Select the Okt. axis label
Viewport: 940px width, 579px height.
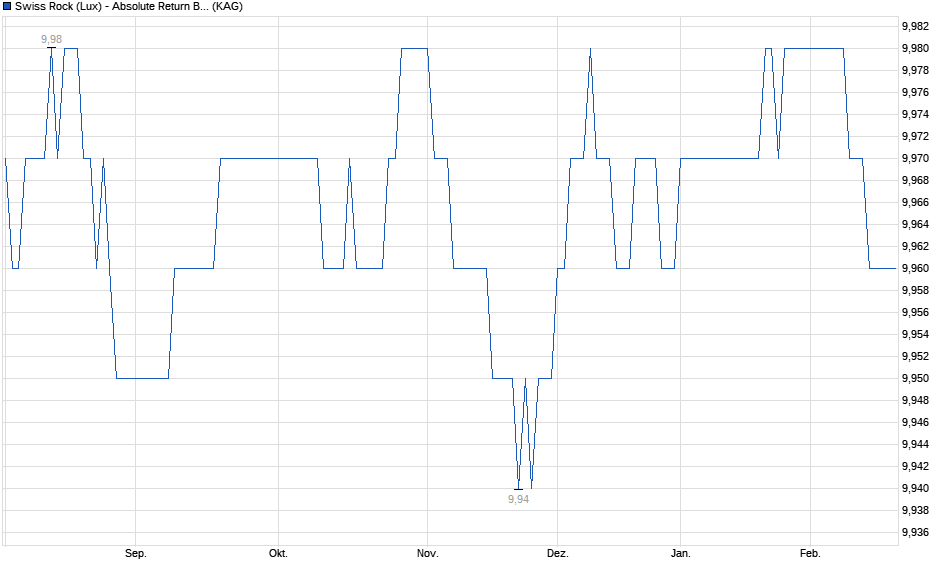coord(276,551)
